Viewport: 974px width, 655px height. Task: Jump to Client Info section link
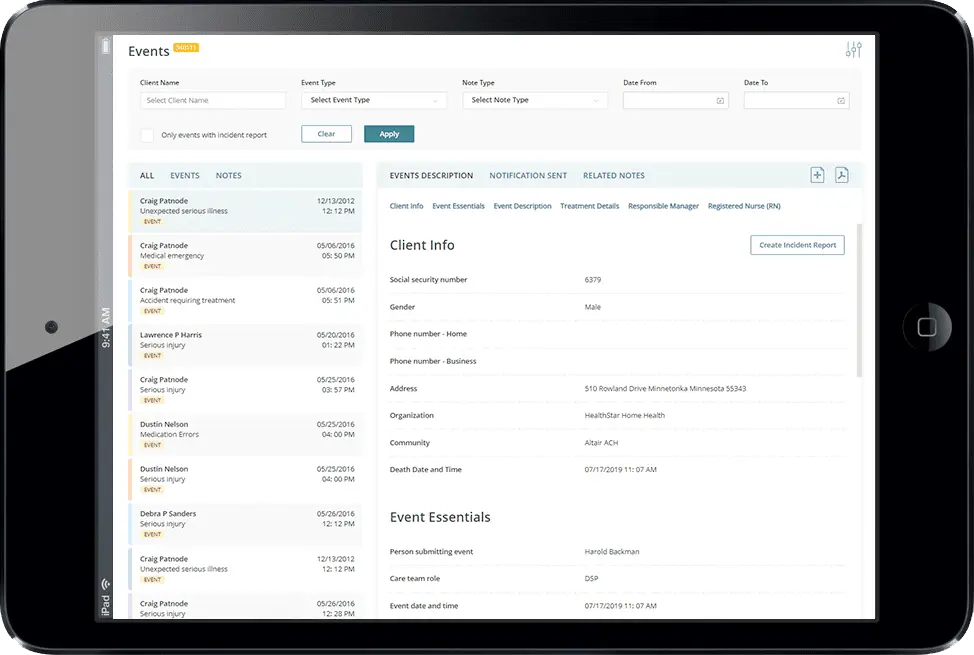[x=406, y=206]
